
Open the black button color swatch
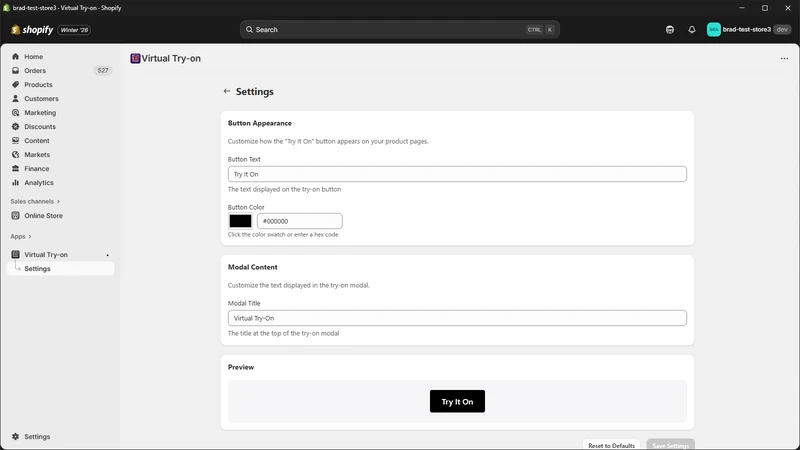[240, 221]
